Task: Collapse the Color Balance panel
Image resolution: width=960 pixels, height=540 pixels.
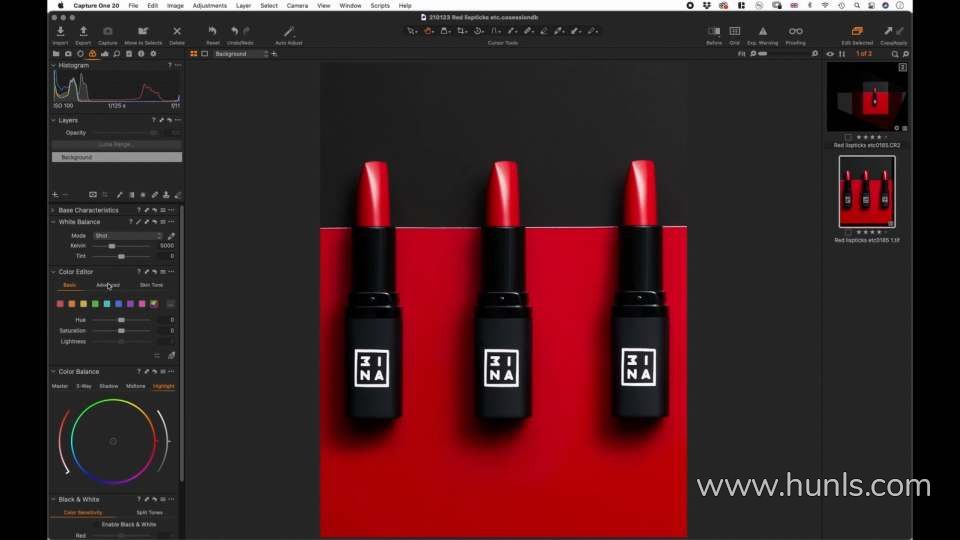Action: click(x=53, y=372)
